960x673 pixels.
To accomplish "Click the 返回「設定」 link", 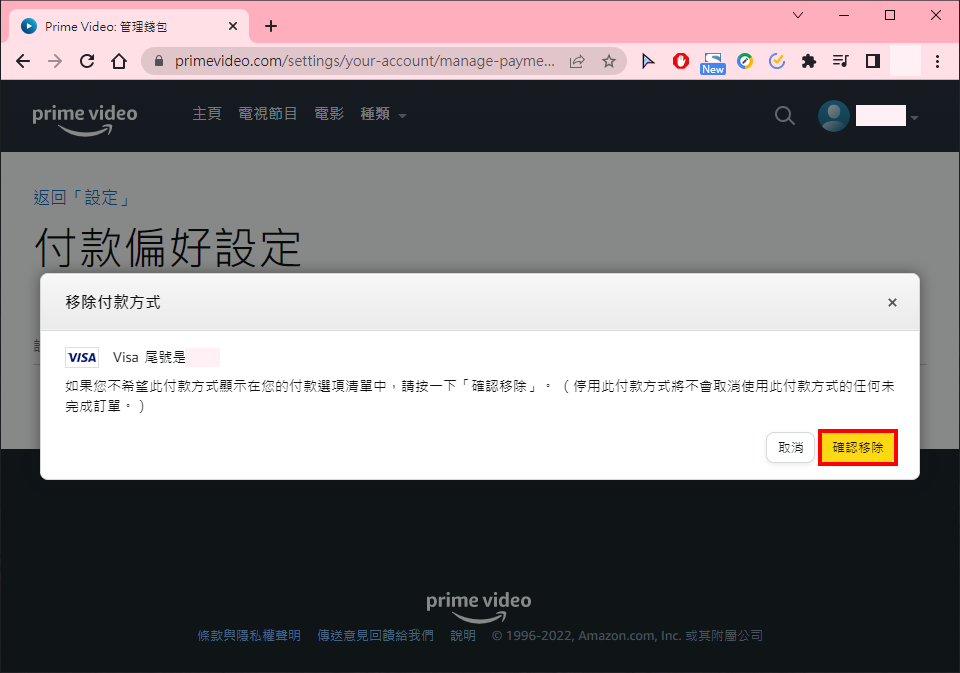I will (x=82, y=198).
